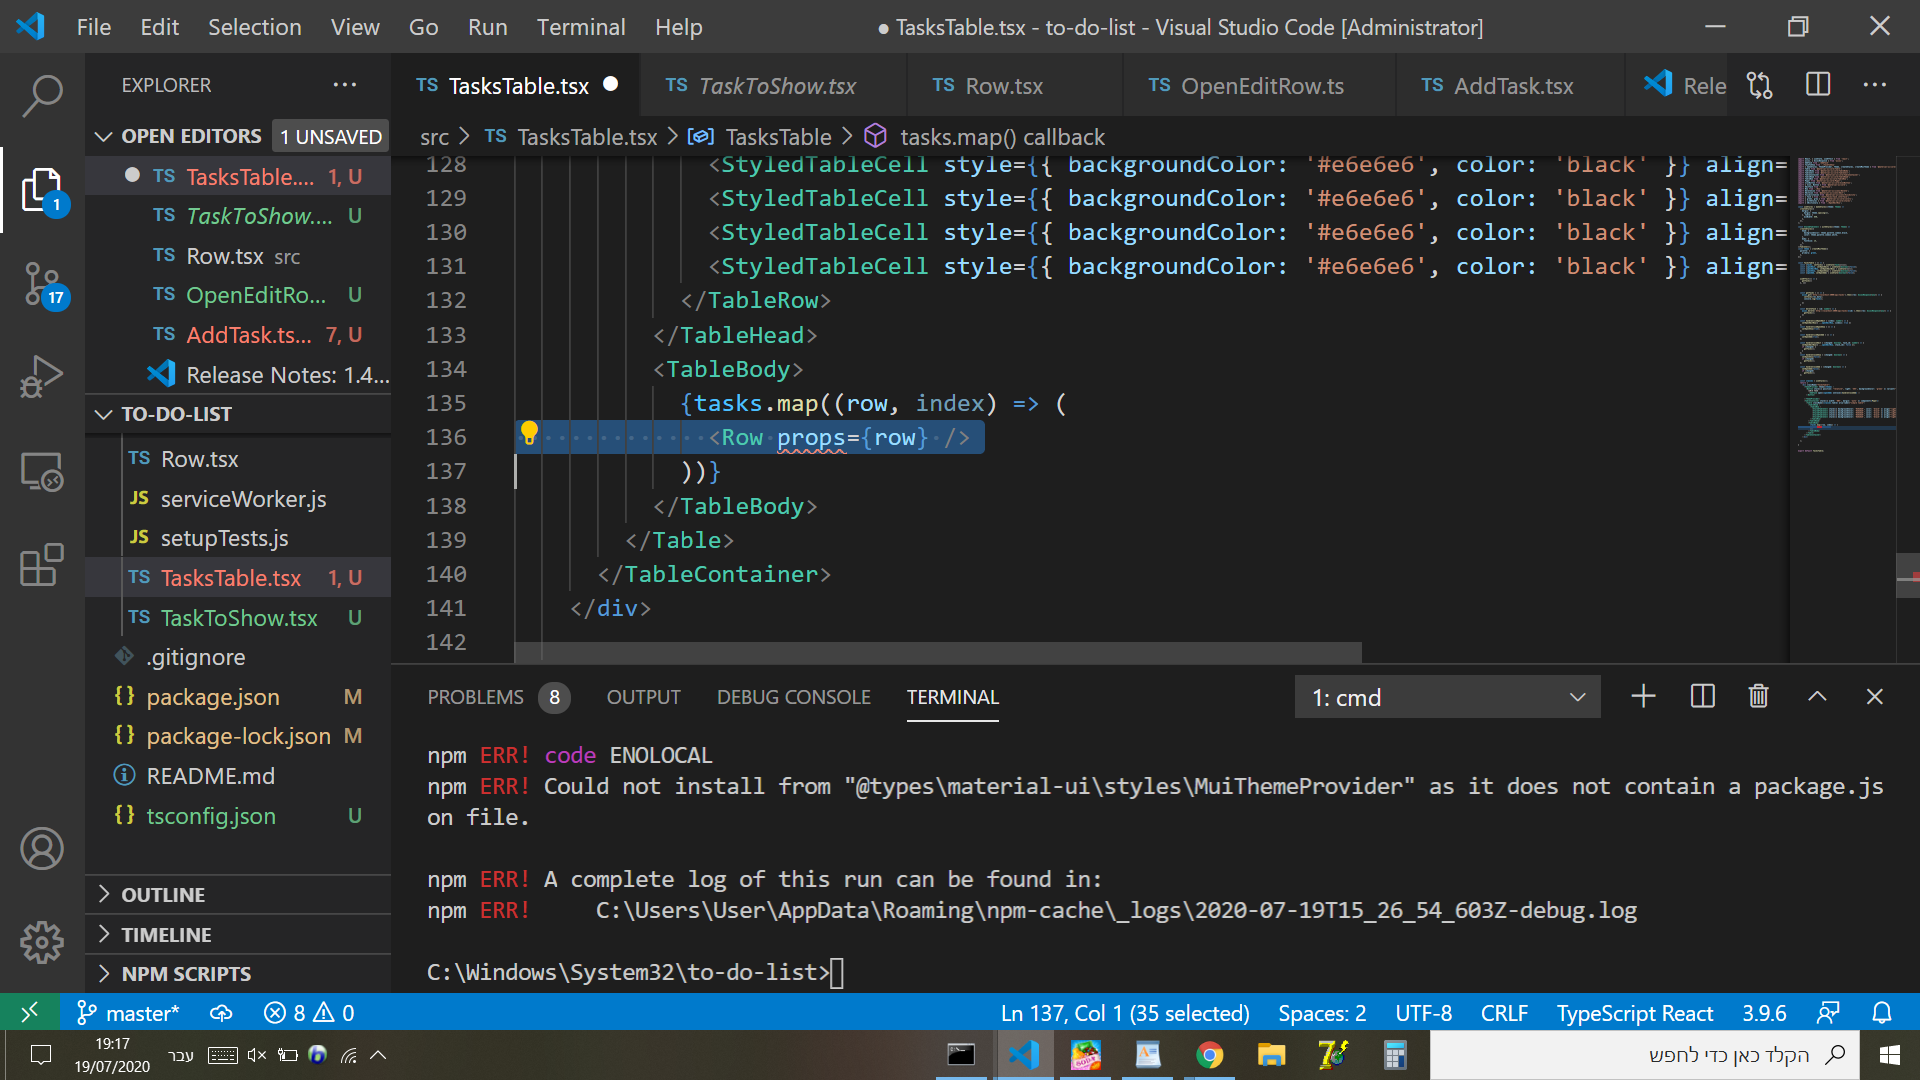The height and width of the screenshot is (1080, 1920).
Task: Toggle split editor right
Action: point(1818,85)
